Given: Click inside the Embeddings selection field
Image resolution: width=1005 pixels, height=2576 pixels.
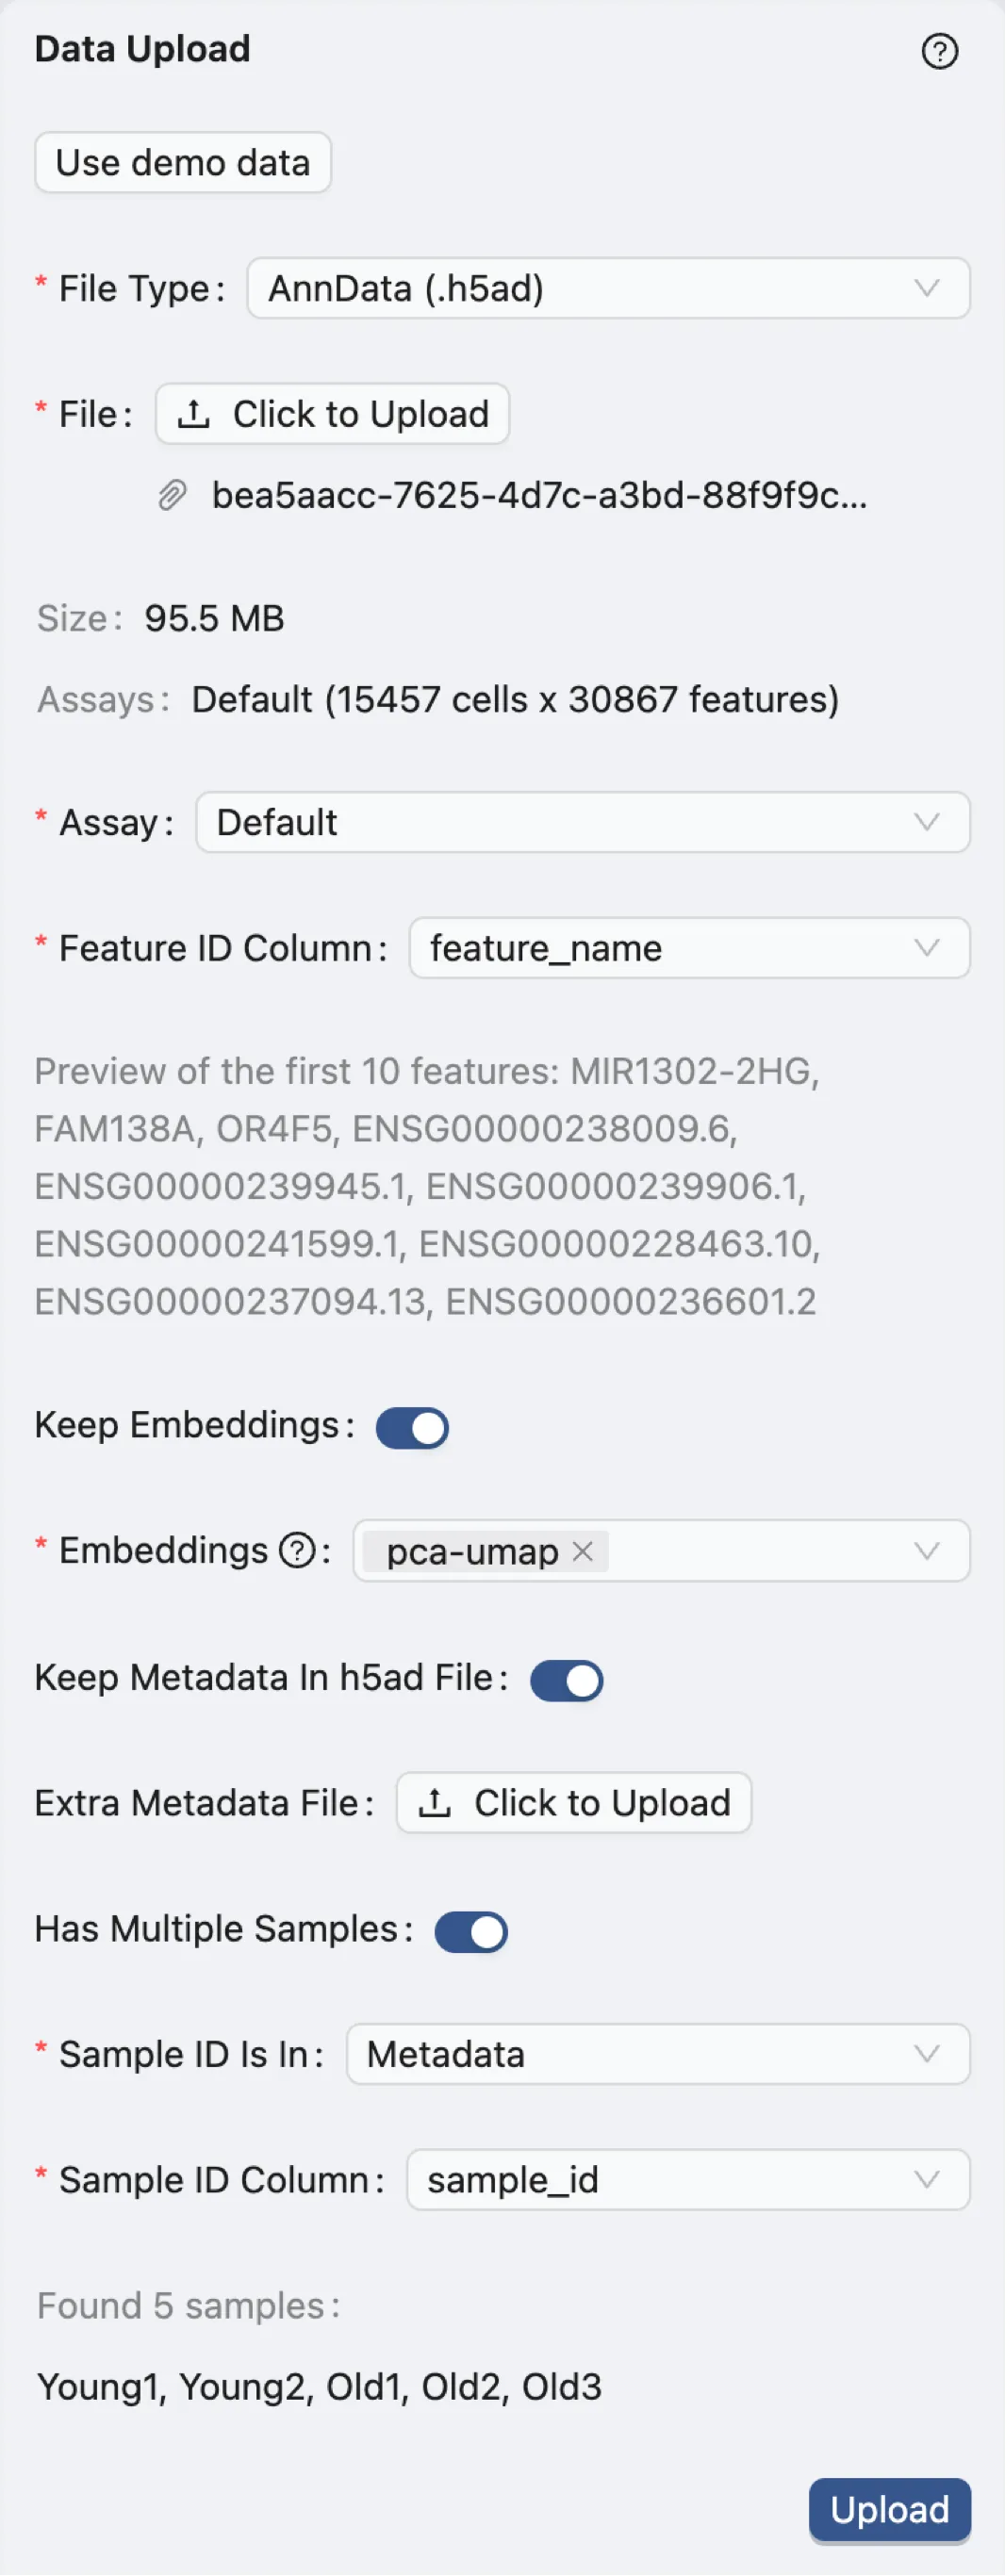Looking at the screenshot, I should (x=760, y=1551).
